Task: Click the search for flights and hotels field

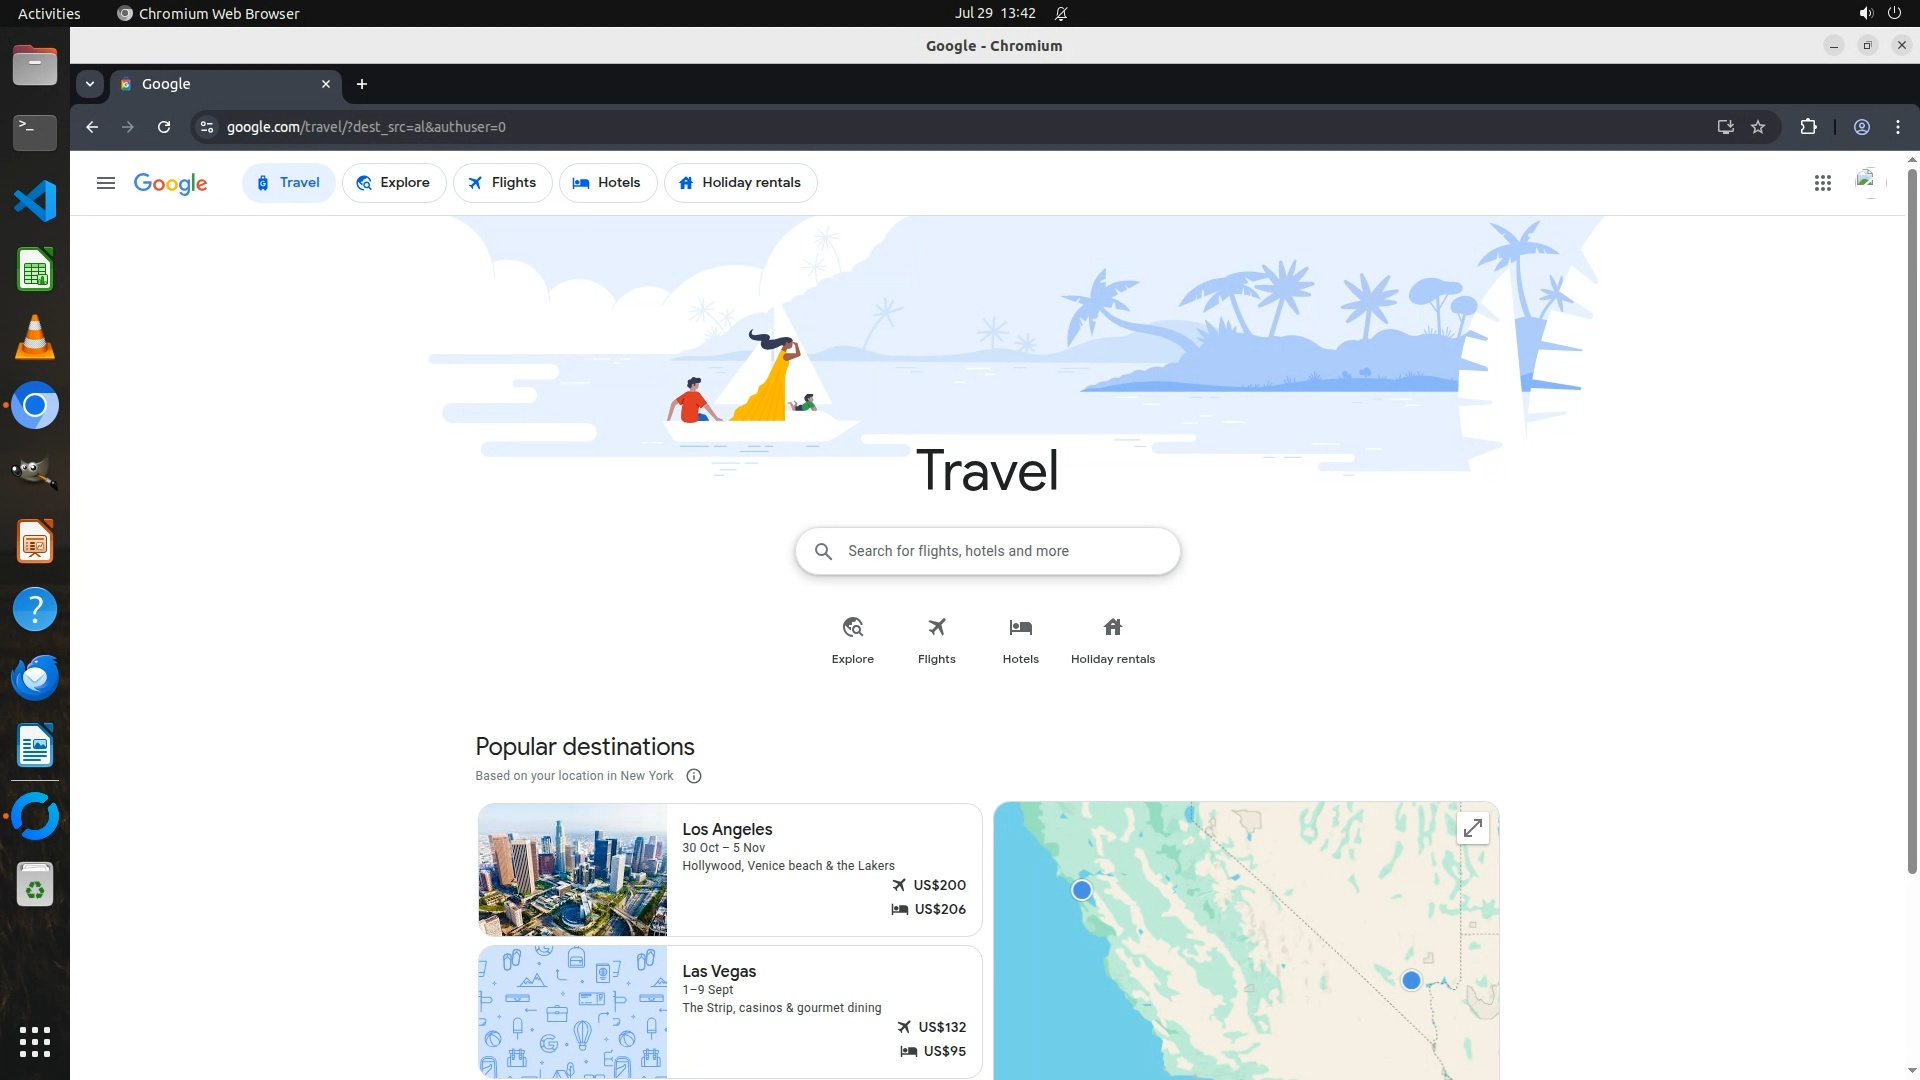Action: click(x=987, y=551)
